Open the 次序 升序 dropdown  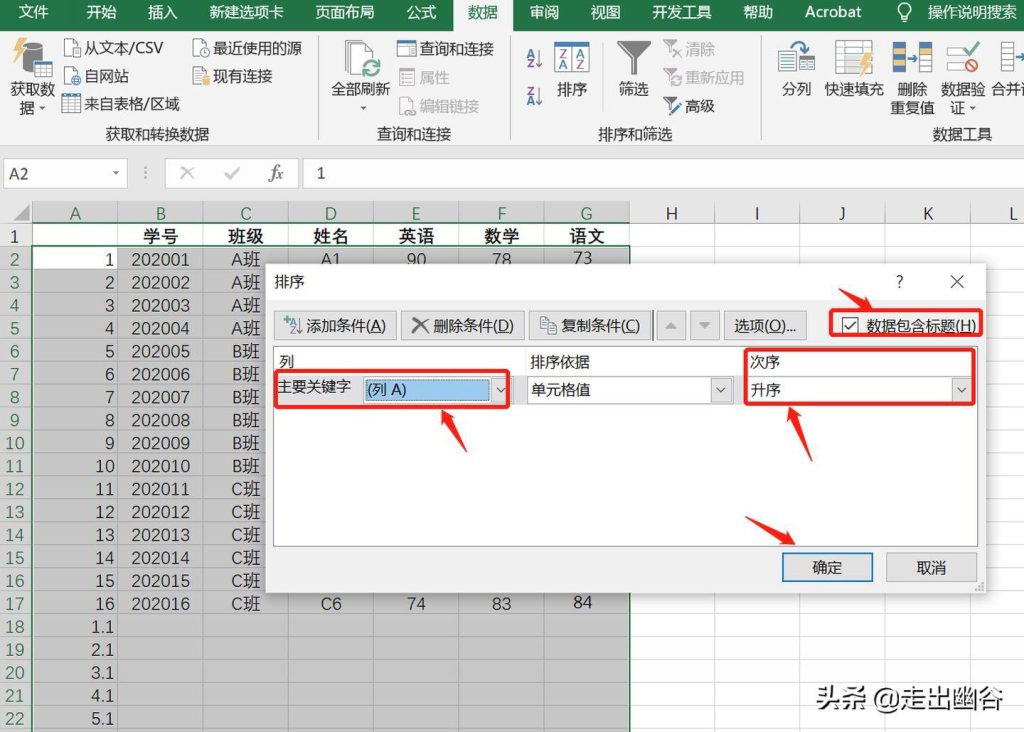pos(961,390)
